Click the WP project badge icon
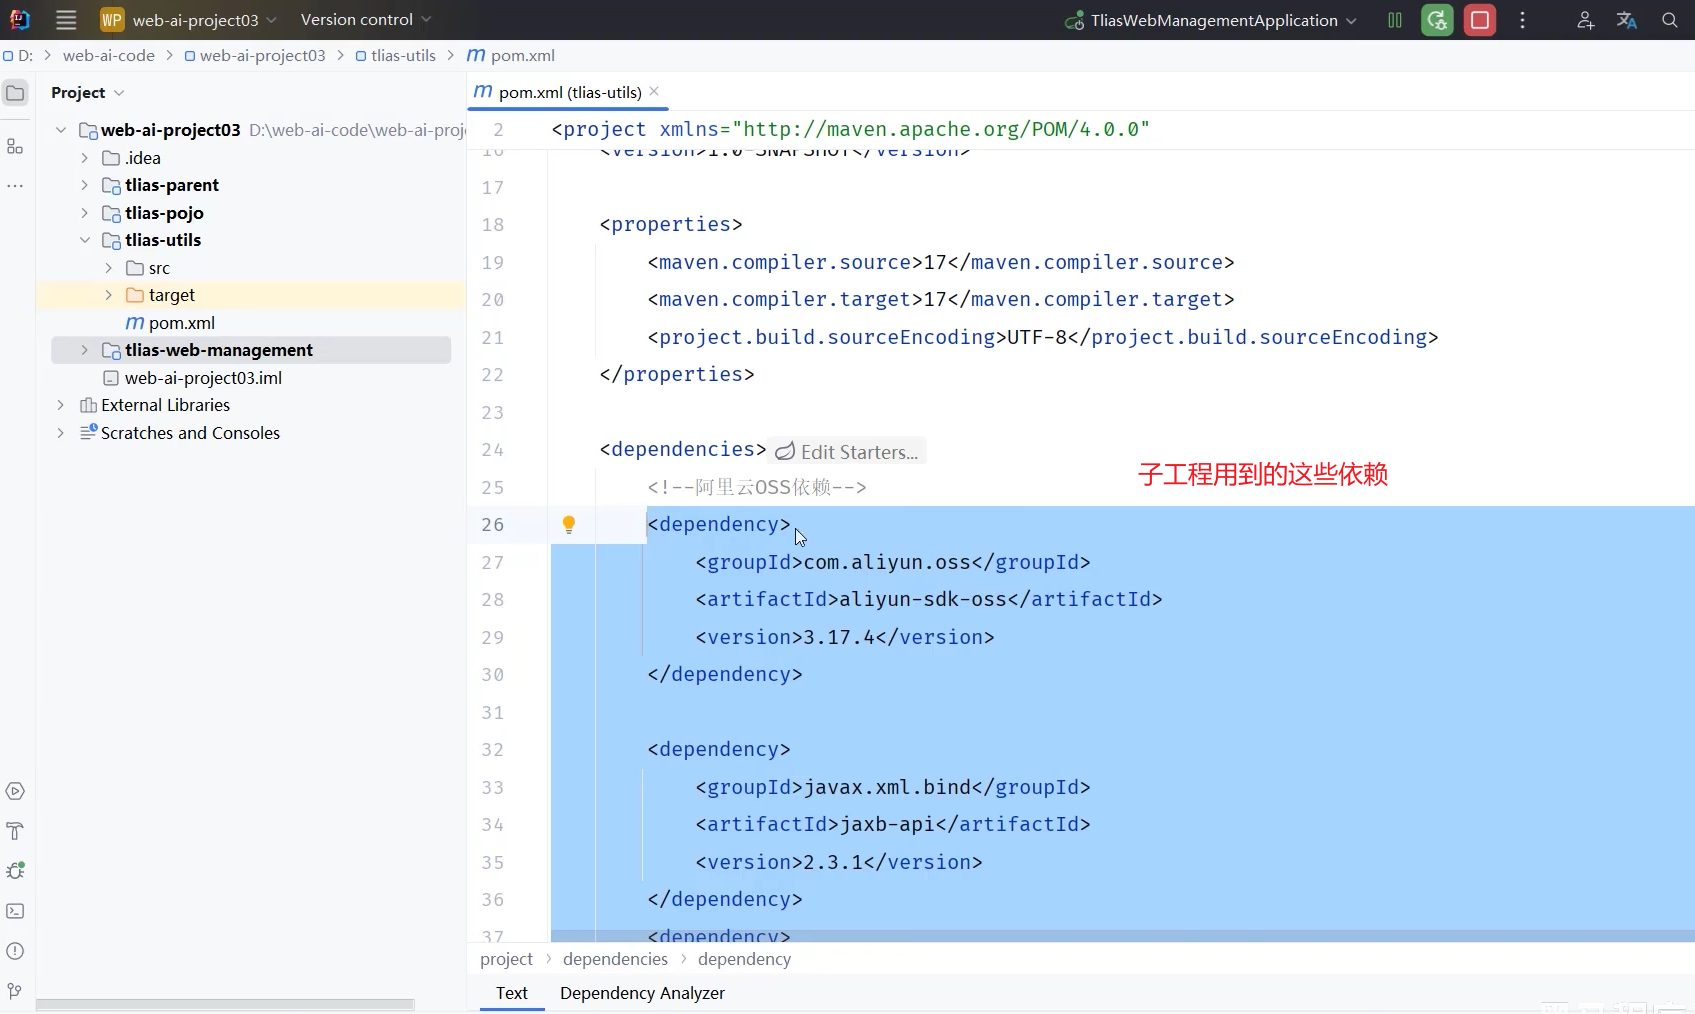The height and width of the screenshot is (1014, 1695). 112,20
